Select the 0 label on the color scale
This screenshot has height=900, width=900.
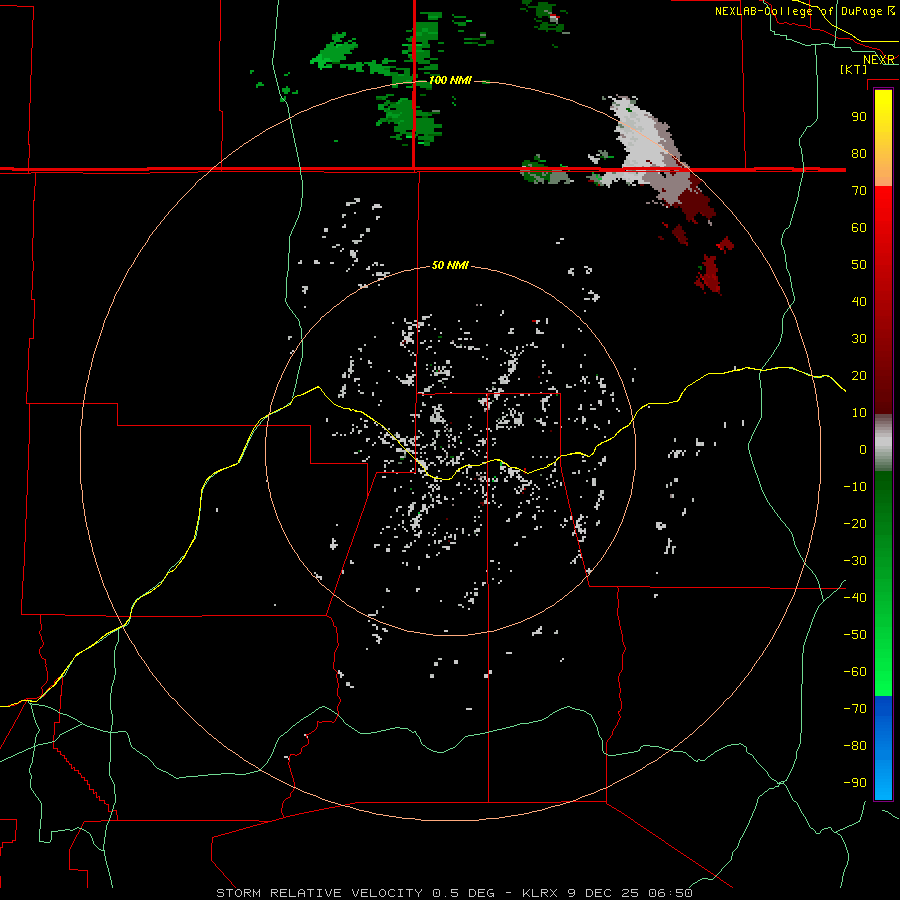(x=863, y=449)
